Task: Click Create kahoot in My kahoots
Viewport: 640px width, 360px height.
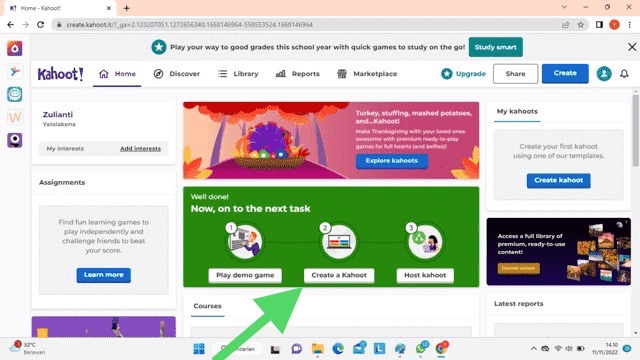Action: coord(558,180)
